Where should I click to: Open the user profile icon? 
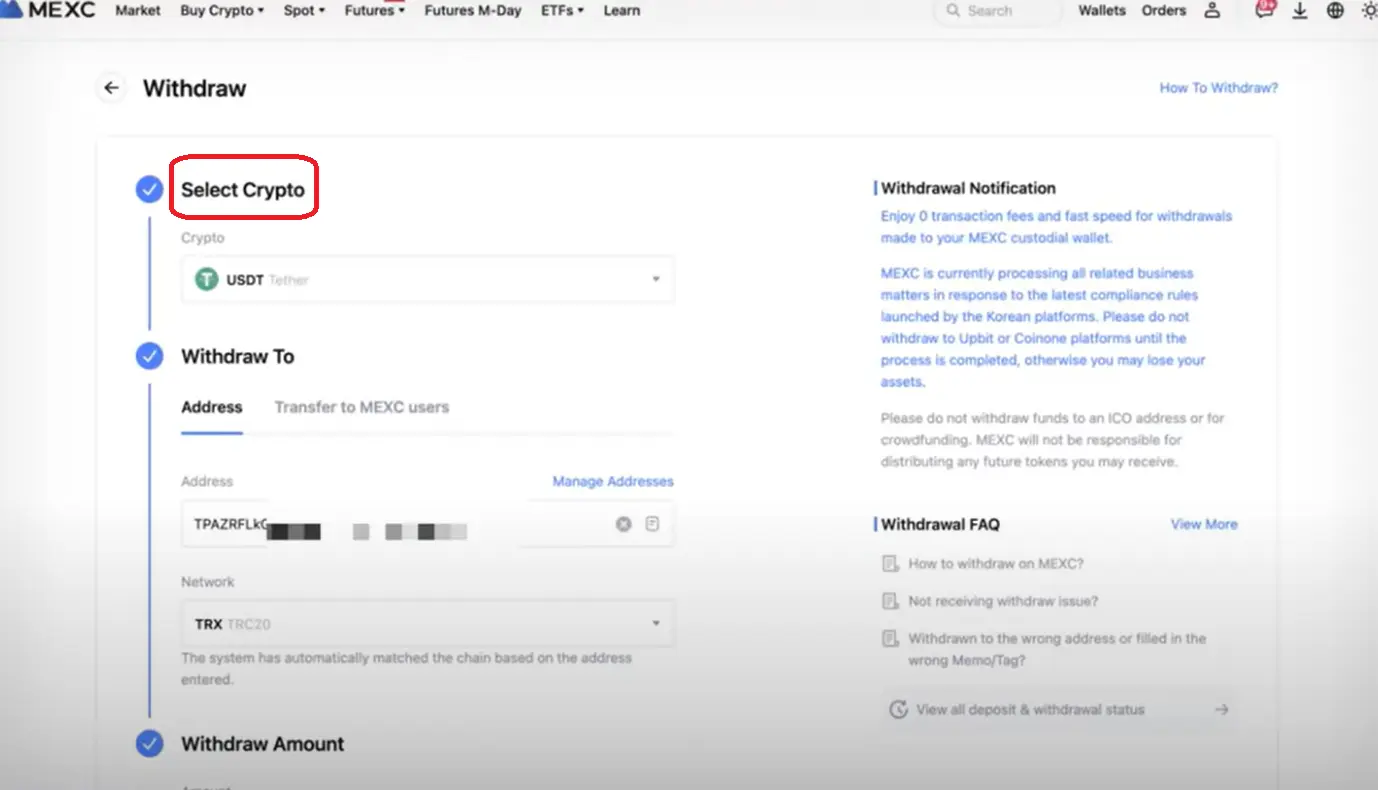1212,11
